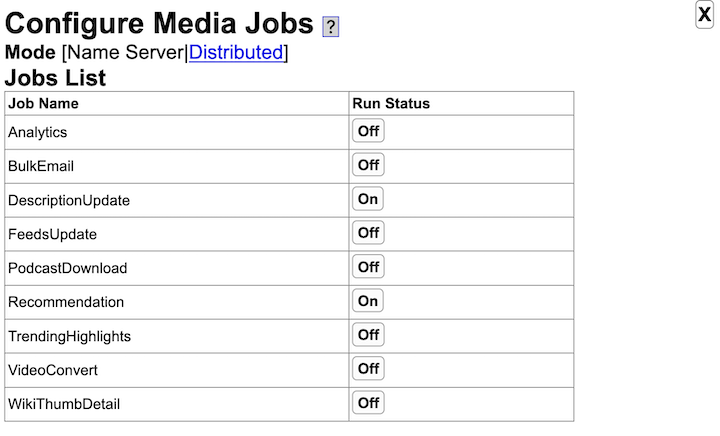Select the TrendingHighlights job name

(69, 336)
